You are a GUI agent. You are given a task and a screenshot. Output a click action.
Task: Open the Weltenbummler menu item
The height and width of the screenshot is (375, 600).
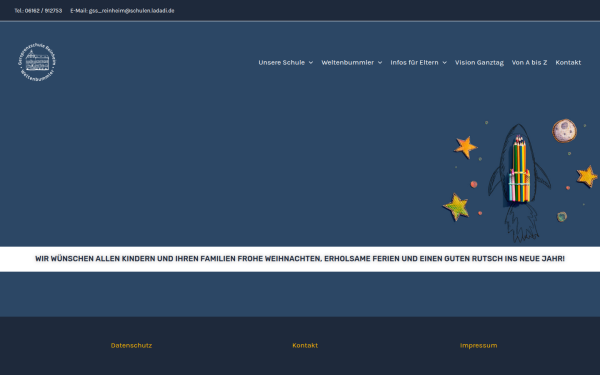[x=347, y=62]
